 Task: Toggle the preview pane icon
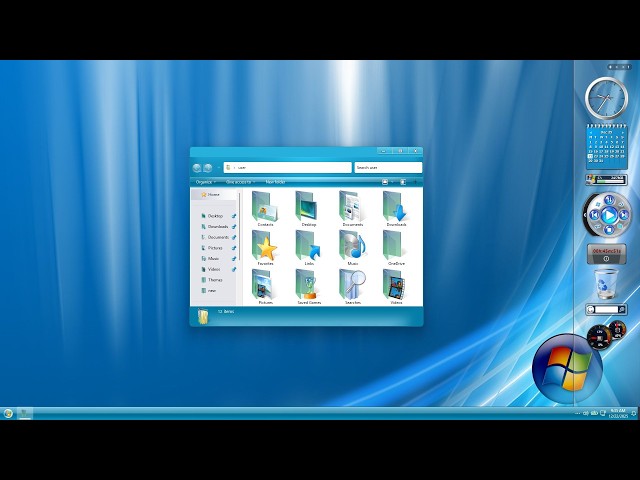(x=403, y=182)
